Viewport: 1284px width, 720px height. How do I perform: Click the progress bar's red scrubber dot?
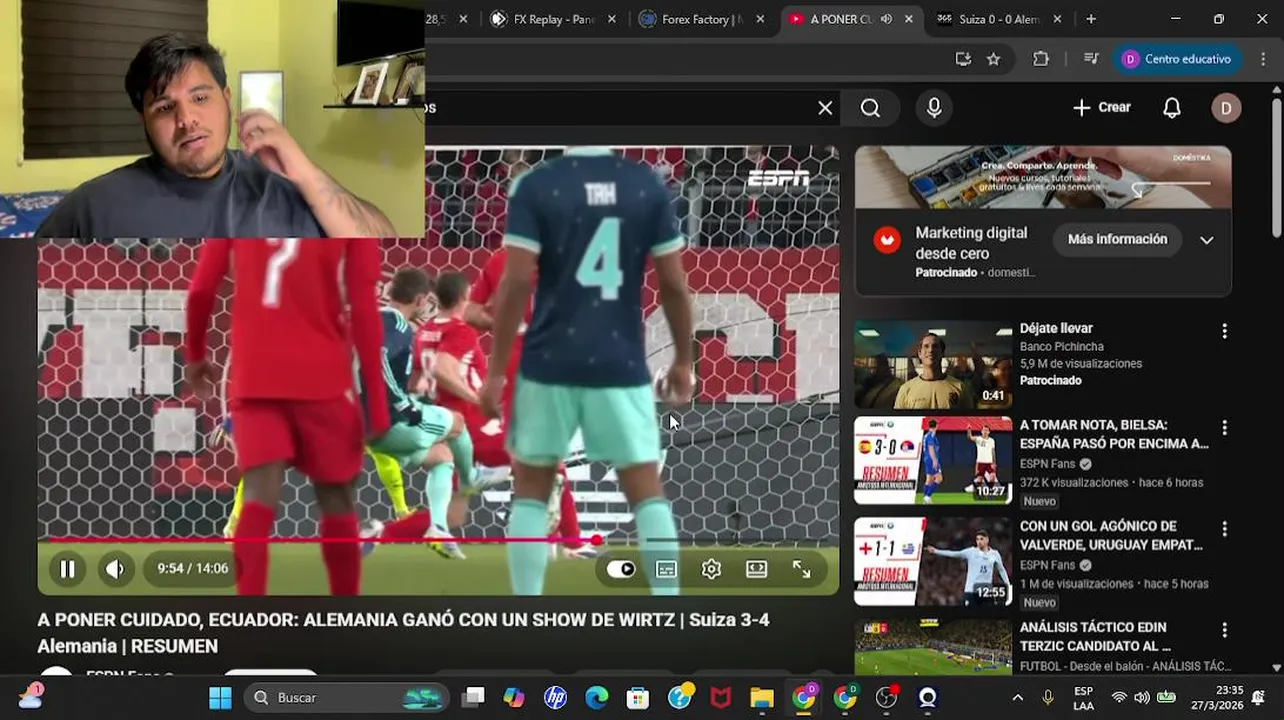[x=597, y=540]
